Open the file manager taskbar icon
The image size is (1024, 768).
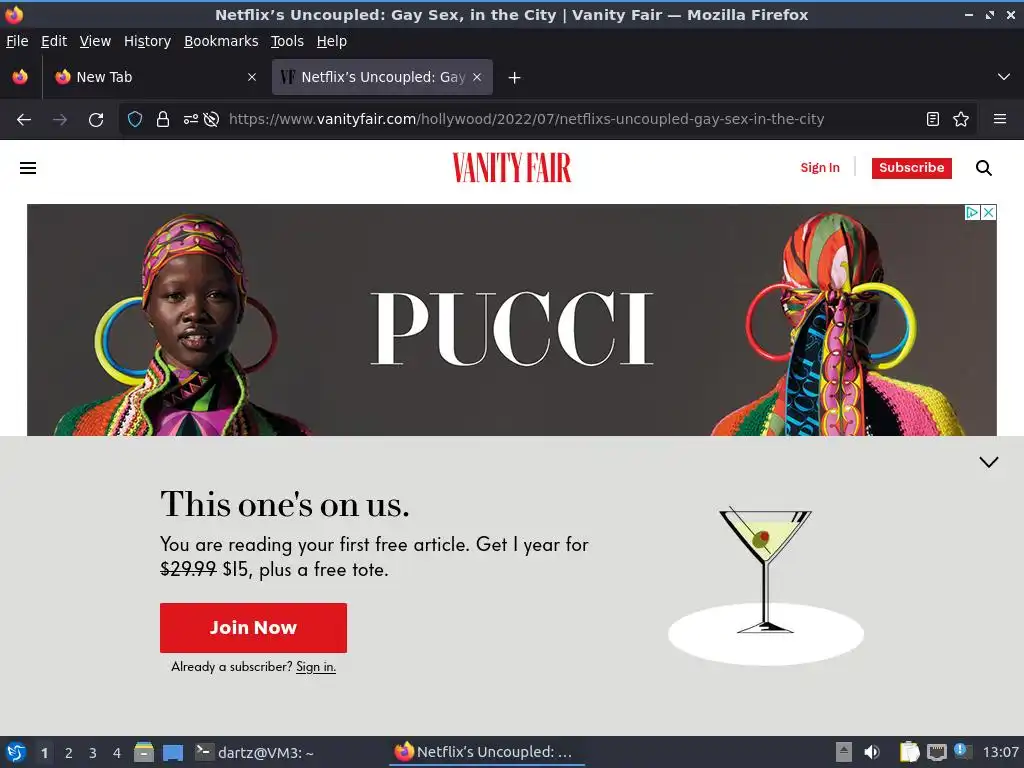144,752
